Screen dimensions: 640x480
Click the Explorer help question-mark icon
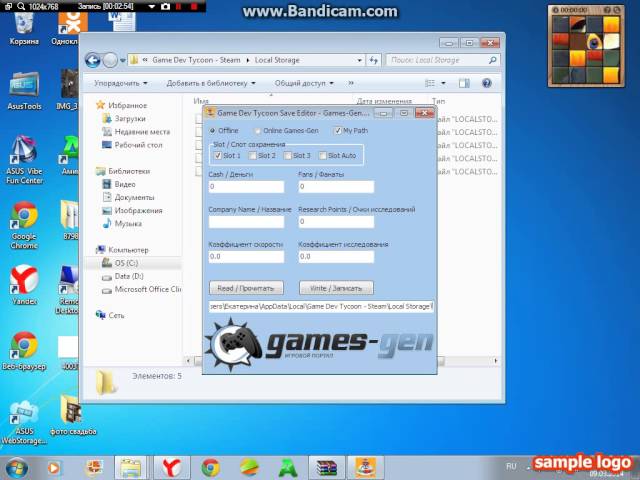pos(486,83)
